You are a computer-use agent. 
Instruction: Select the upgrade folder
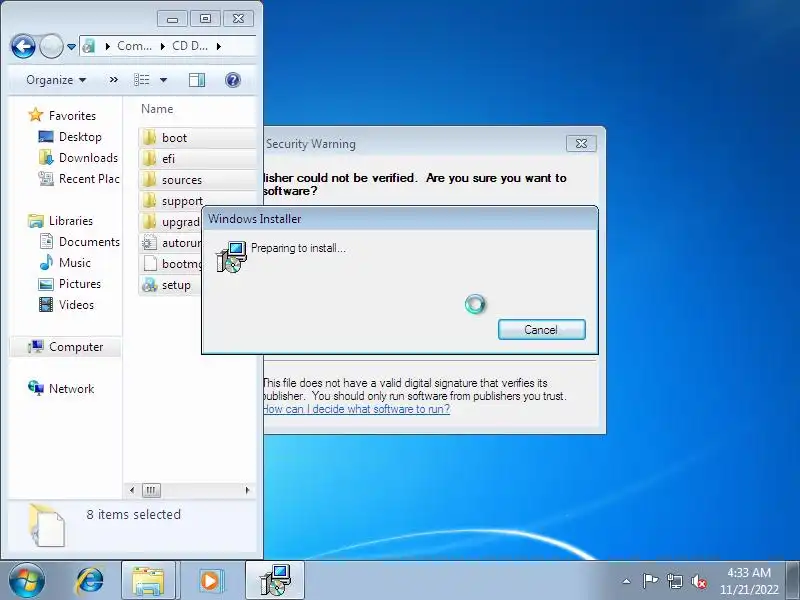pyautogui.click(x=170, y=222)
